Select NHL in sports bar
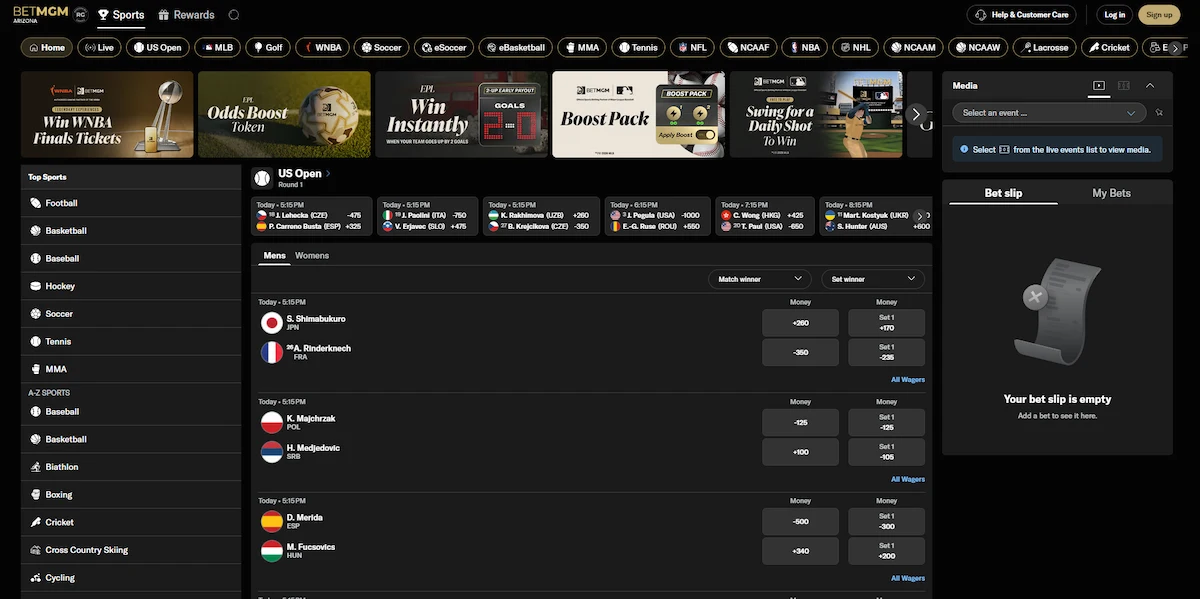This screenshot has height=599, width=1200. tap(855, 47)
